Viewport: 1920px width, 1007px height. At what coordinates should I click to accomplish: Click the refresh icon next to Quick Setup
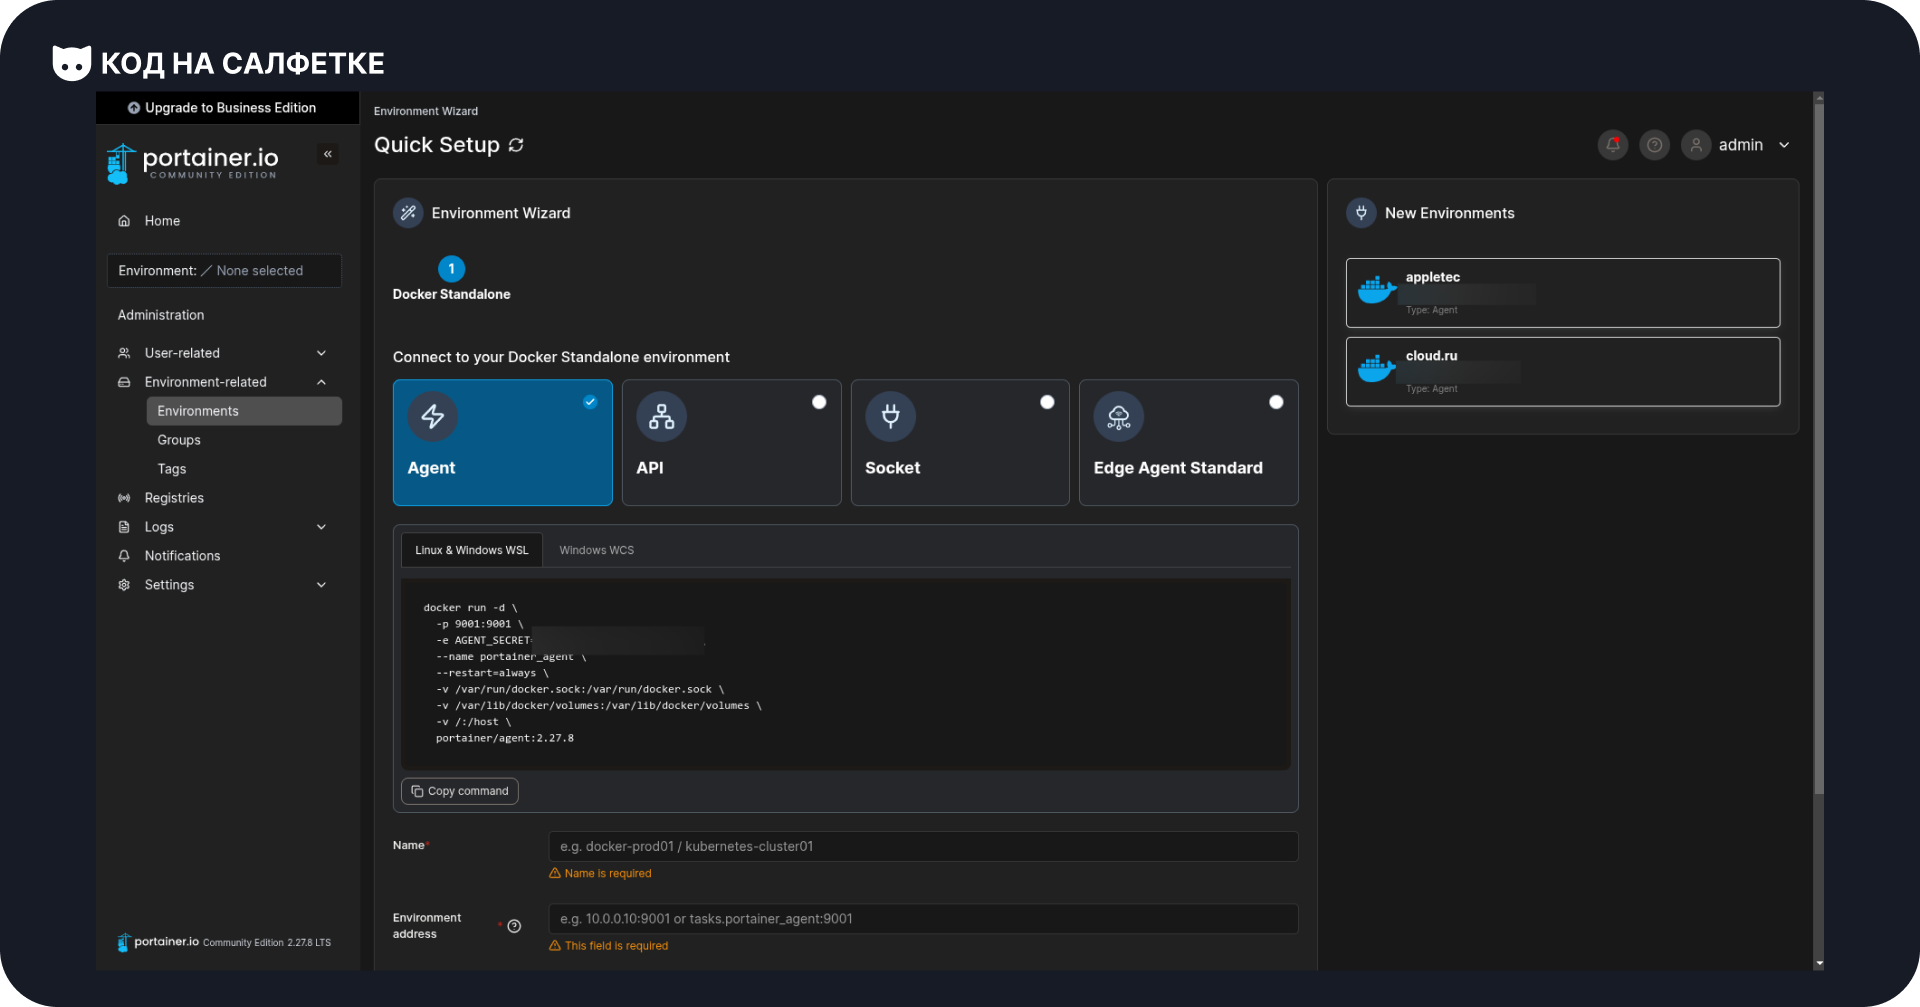coord(516,145)
